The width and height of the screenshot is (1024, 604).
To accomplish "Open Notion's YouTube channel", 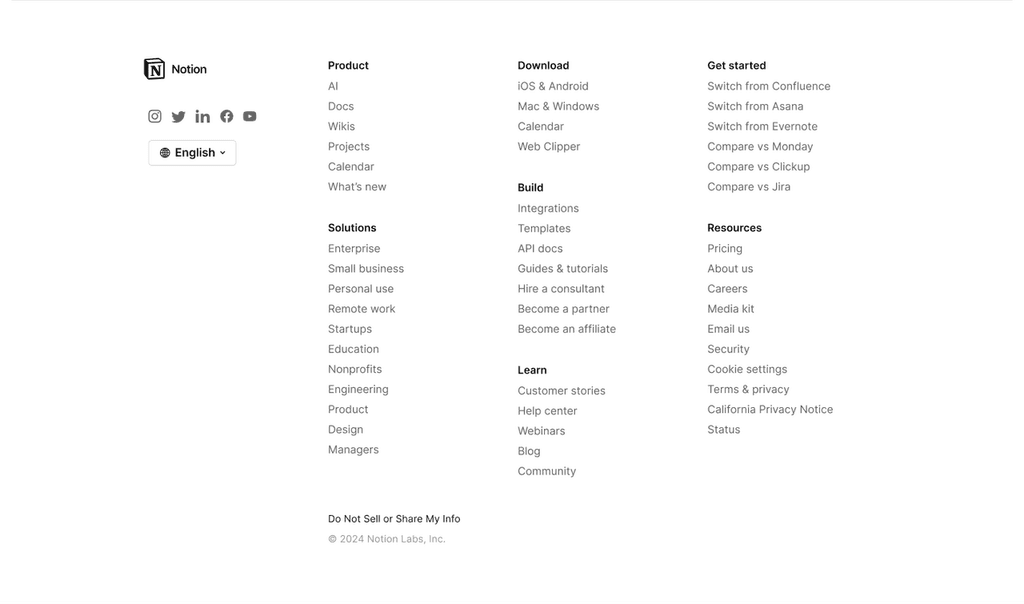I will coord(249,116).
